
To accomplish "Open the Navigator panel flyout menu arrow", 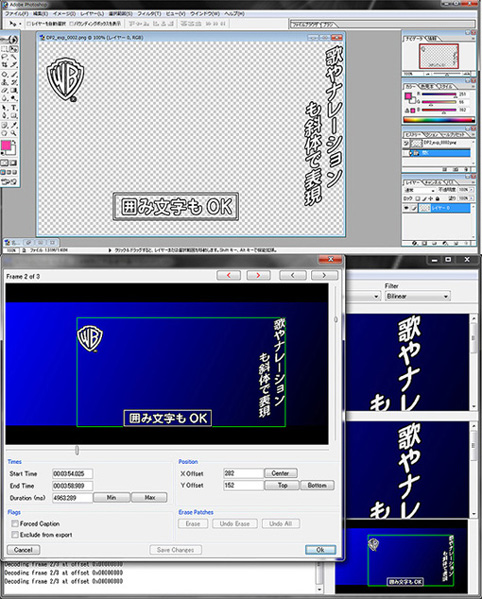I will pos(473,39).
